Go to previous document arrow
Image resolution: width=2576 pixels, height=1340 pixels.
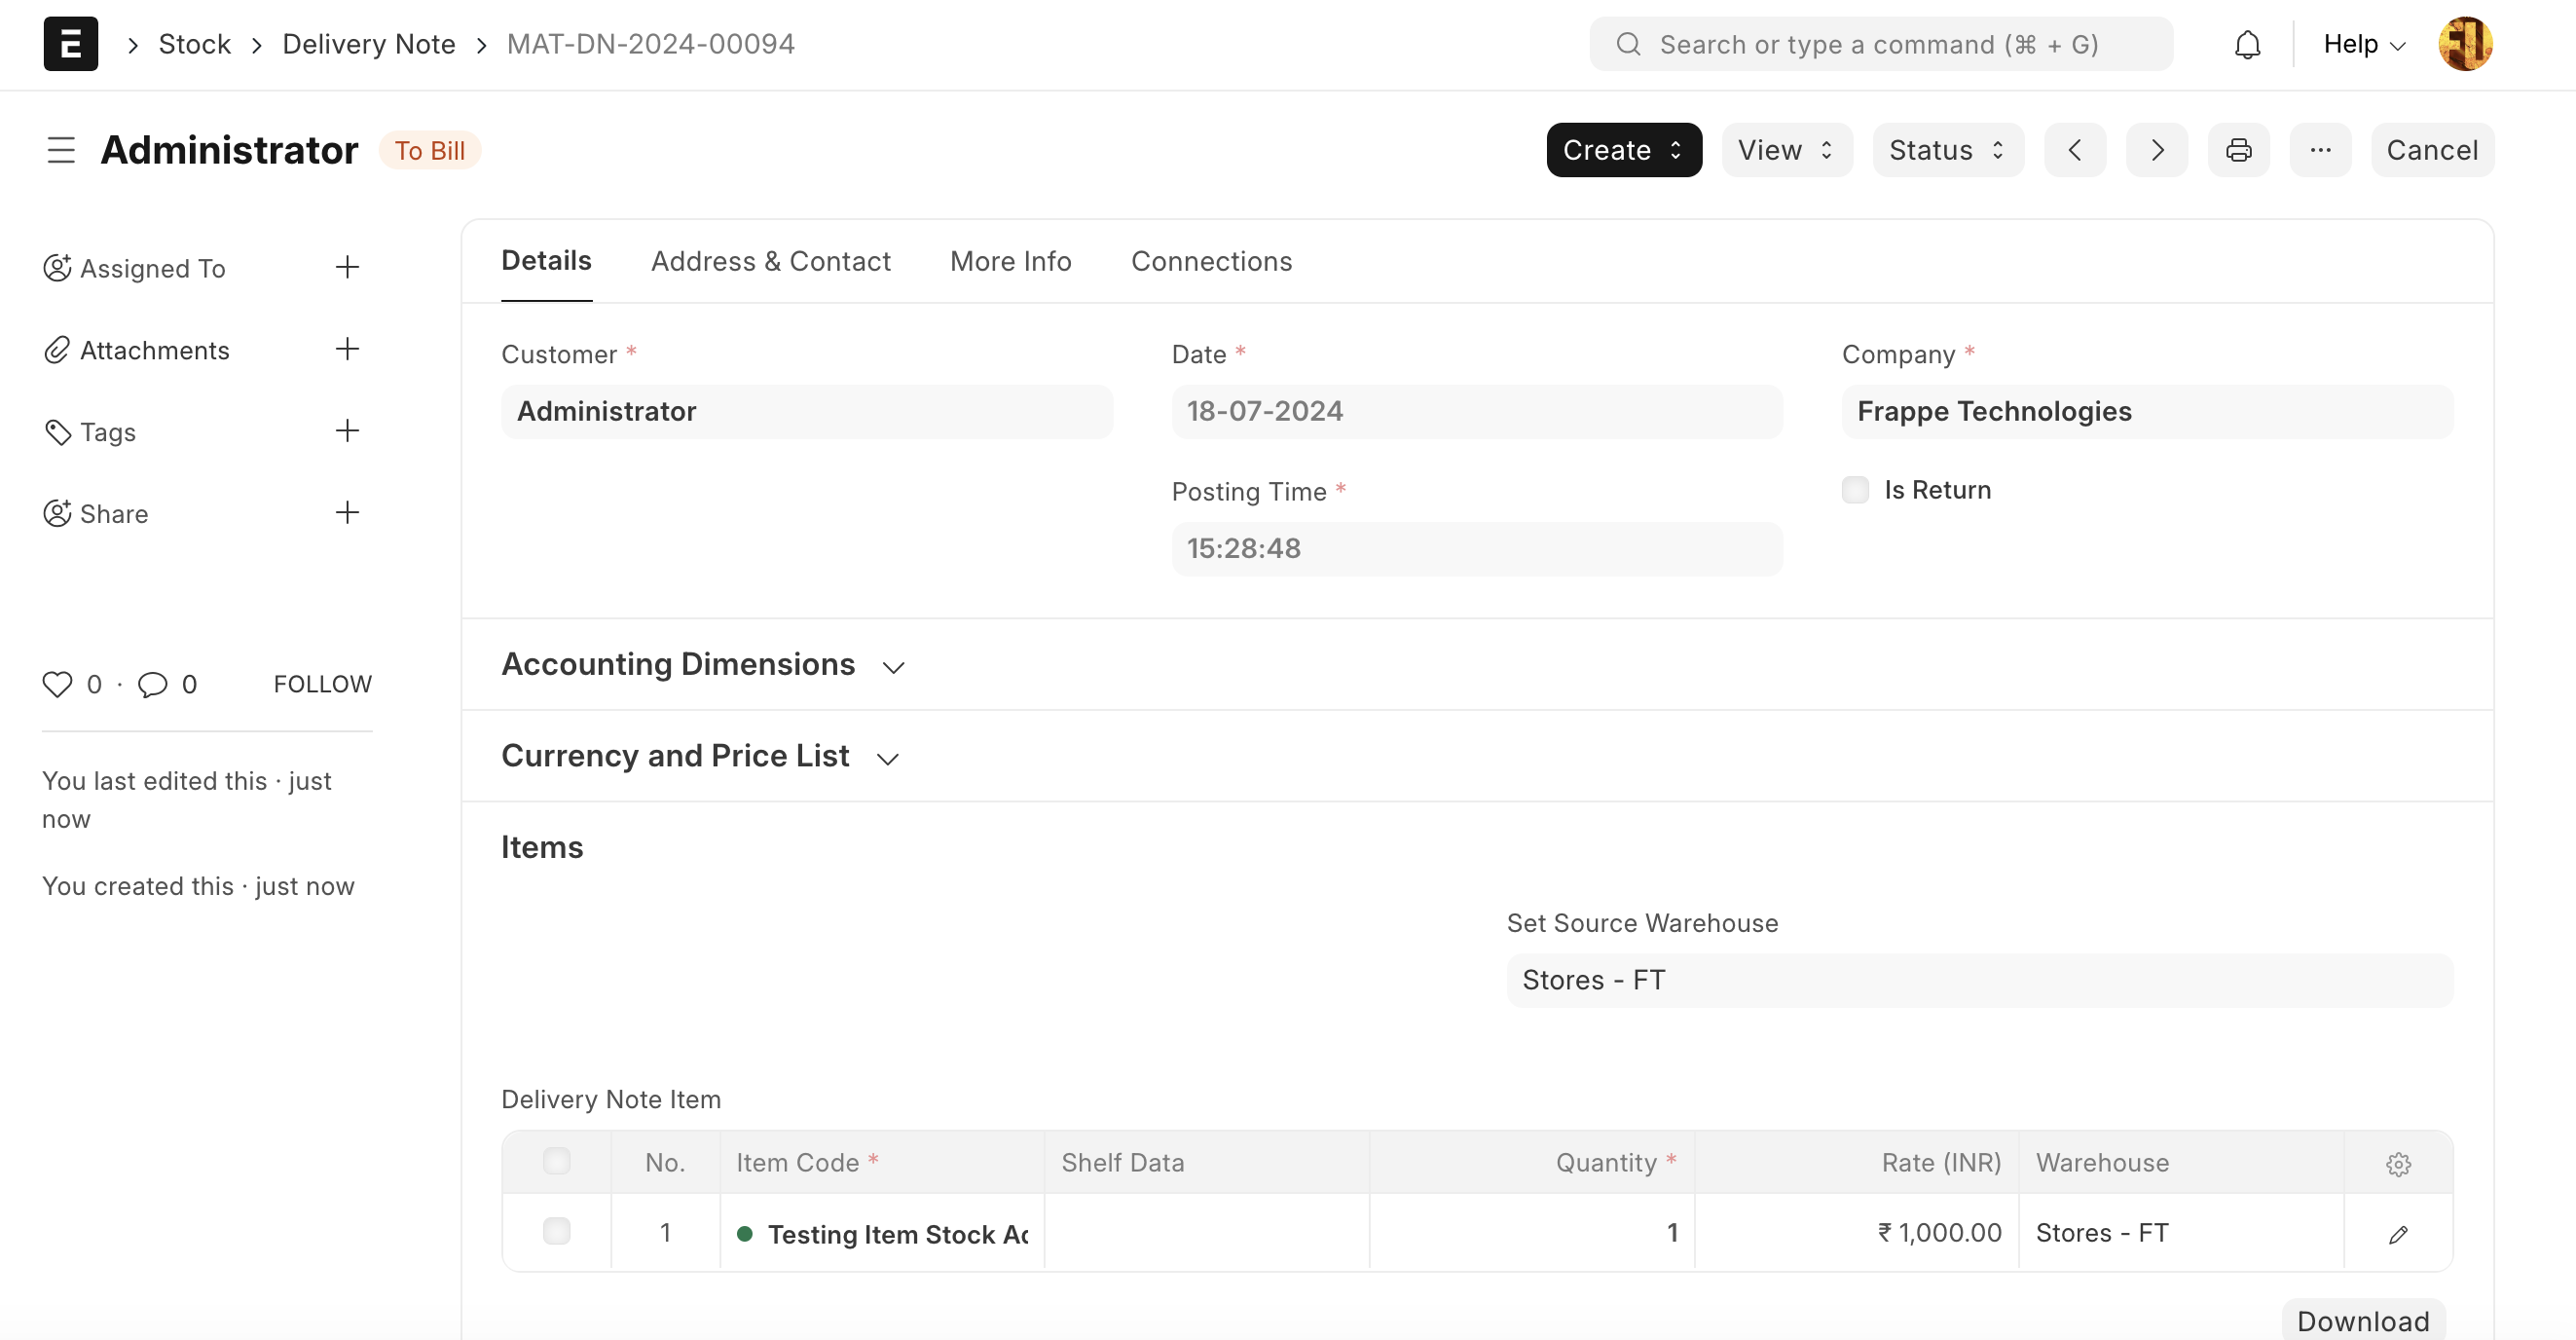click(x=2075, y=150)
